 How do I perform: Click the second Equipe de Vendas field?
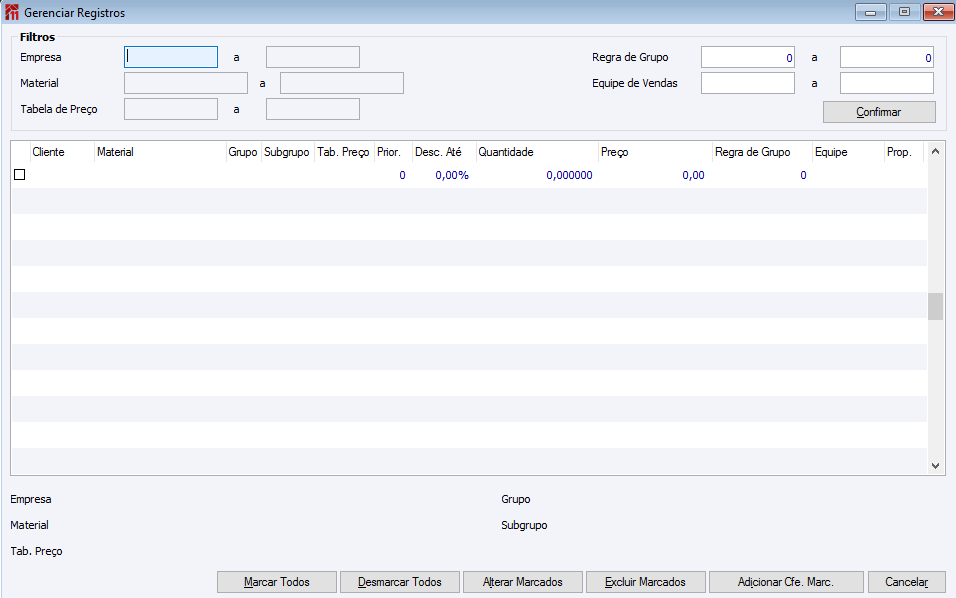887,83
